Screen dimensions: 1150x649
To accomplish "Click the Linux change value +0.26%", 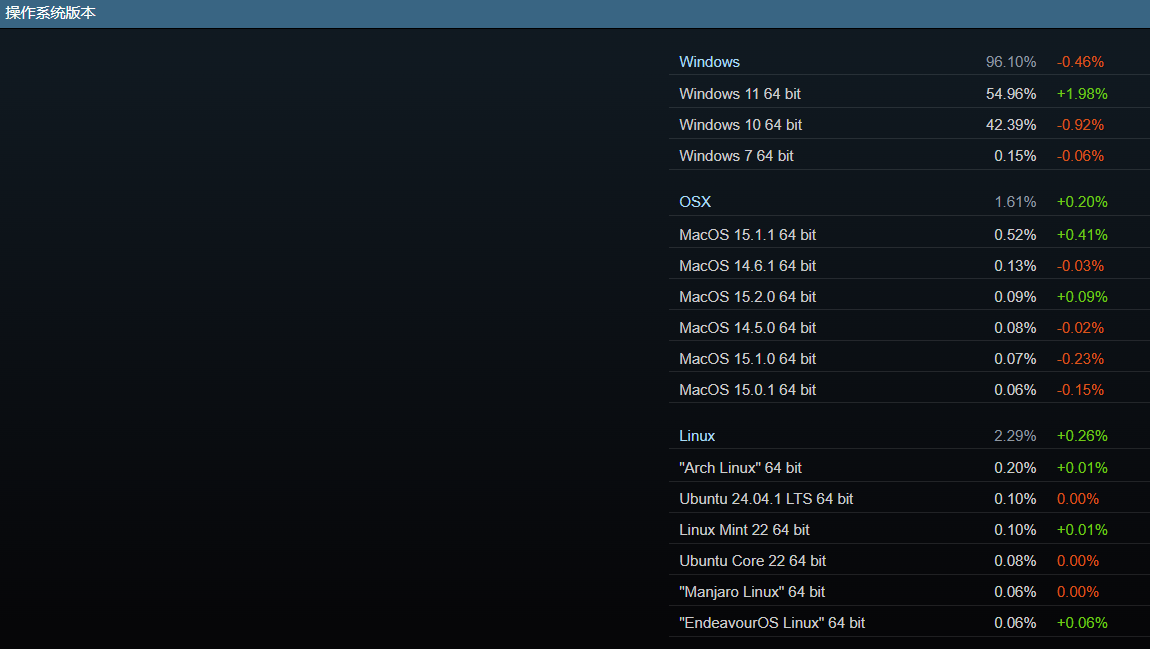I will coord(1082,436).
